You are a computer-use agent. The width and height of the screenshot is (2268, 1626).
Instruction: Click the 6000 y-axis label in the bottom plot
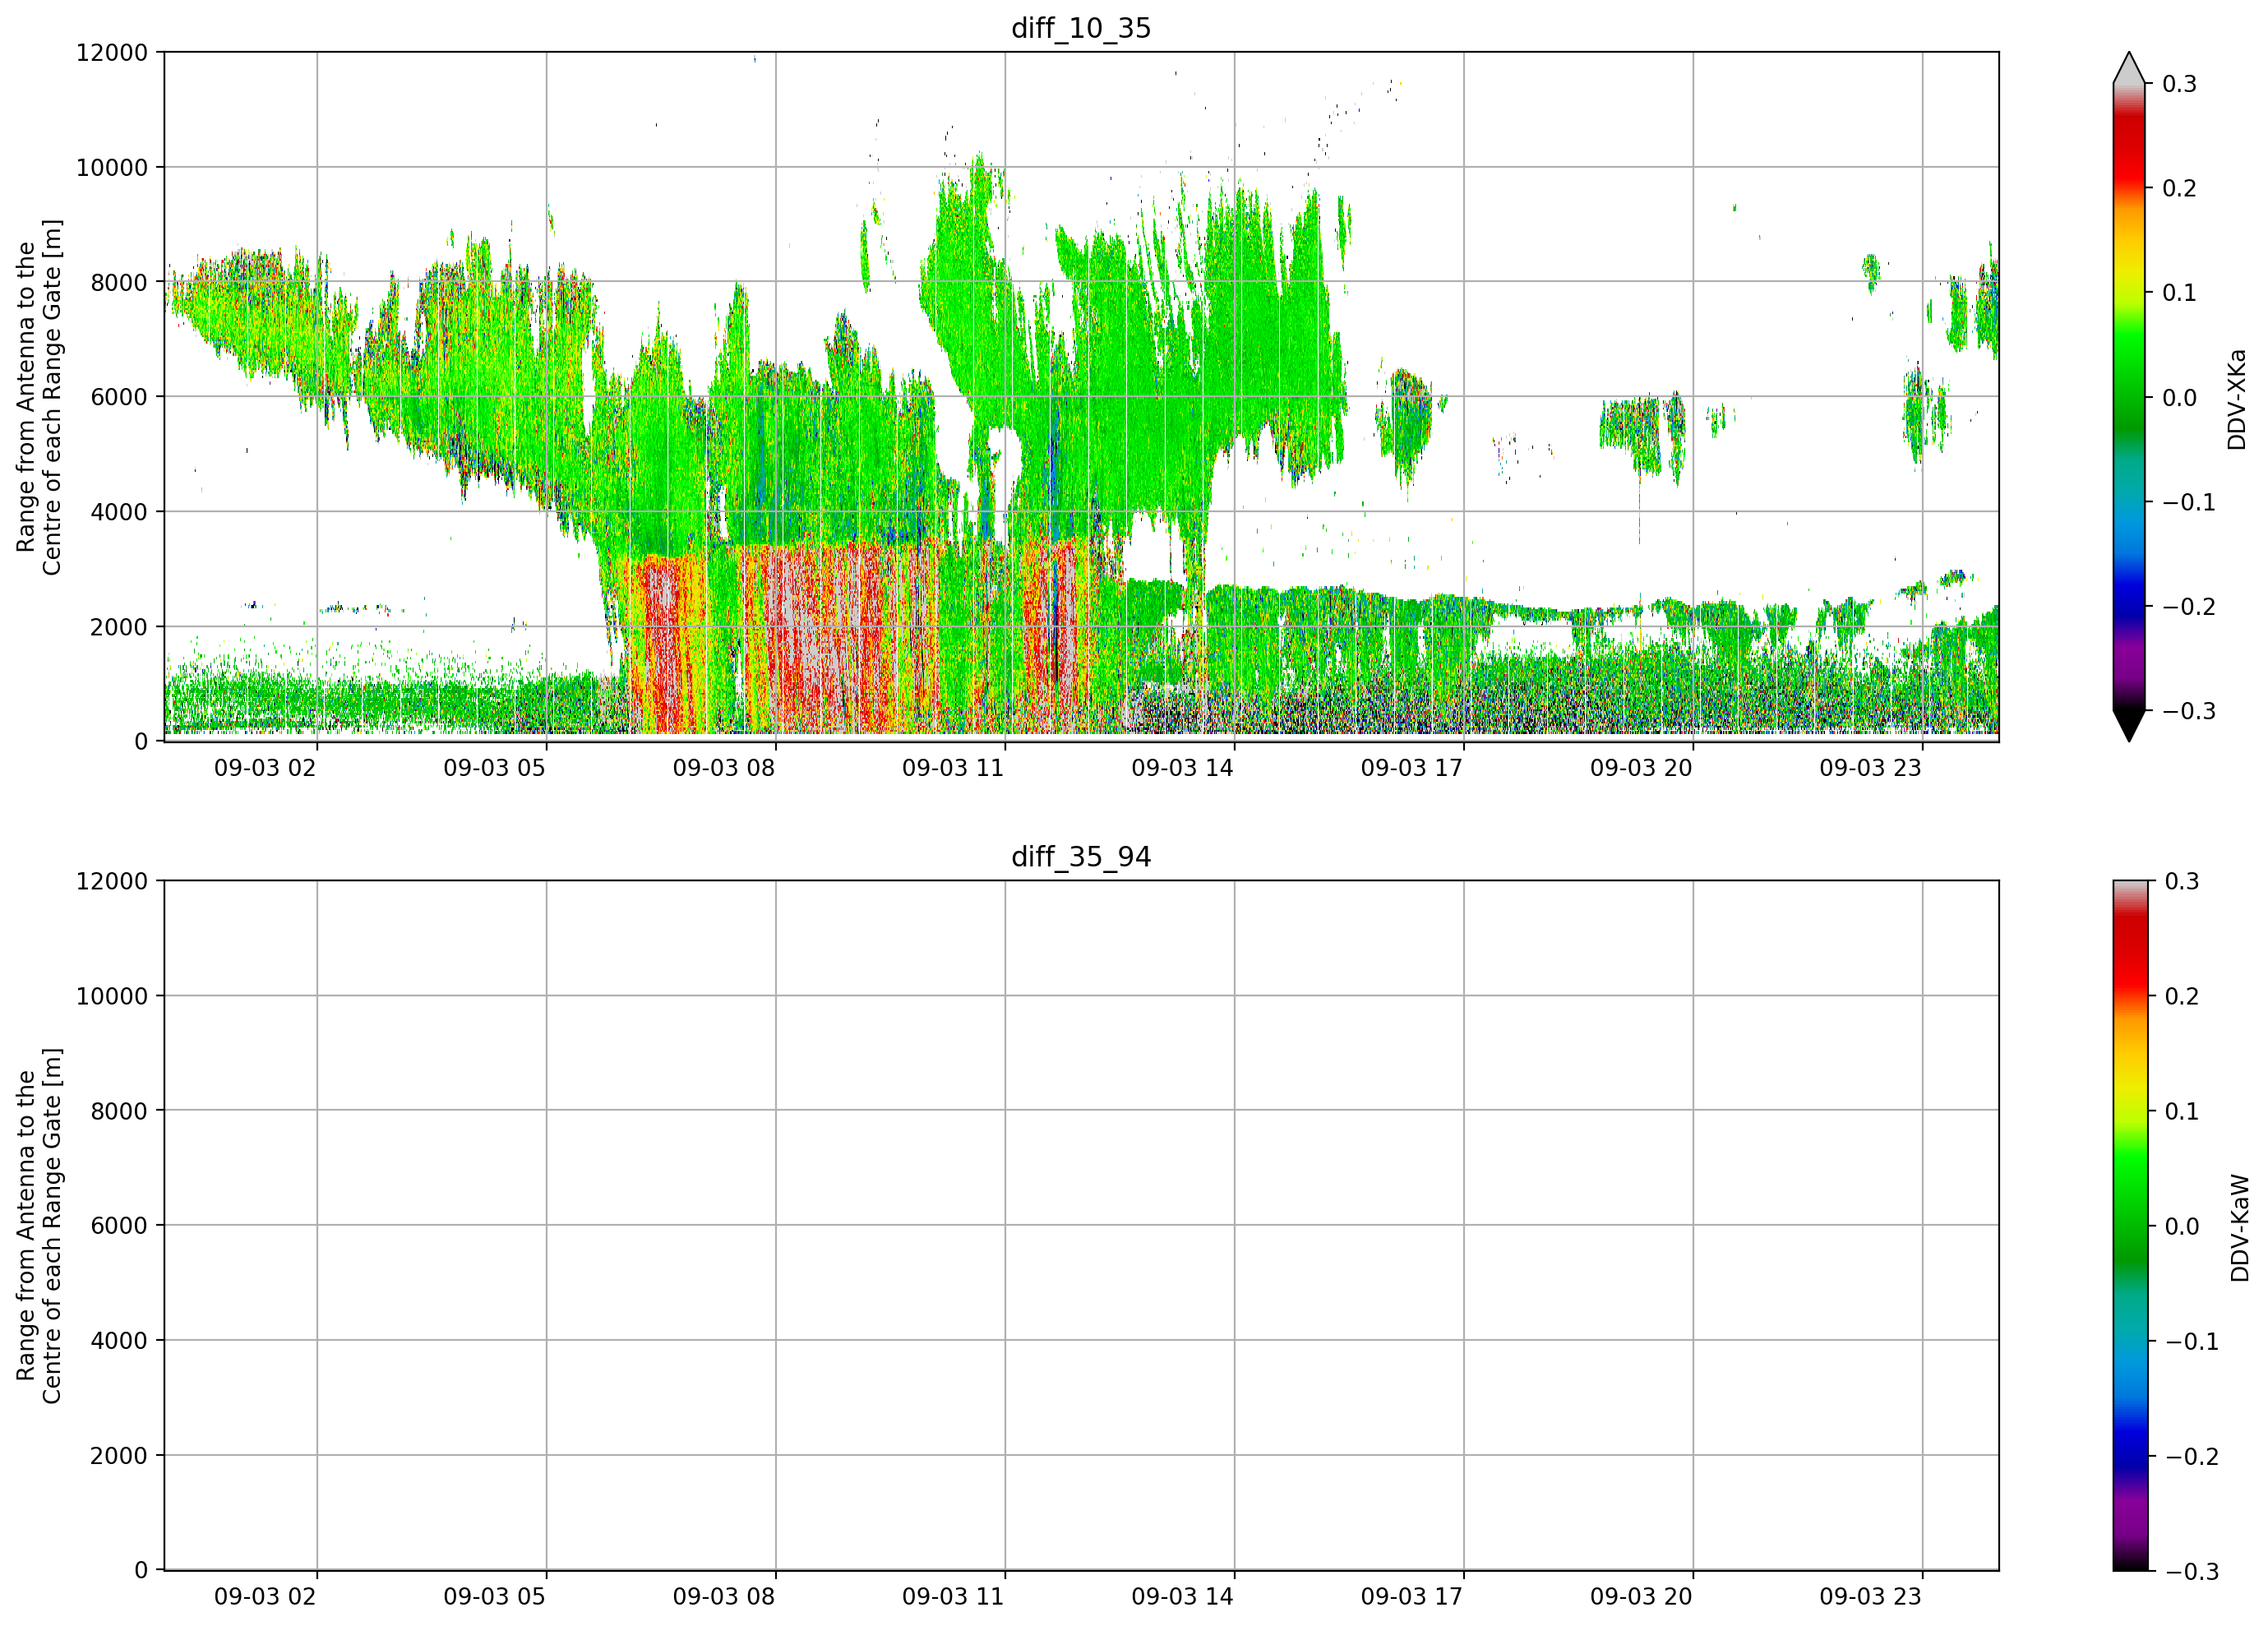coord(119,1226)
